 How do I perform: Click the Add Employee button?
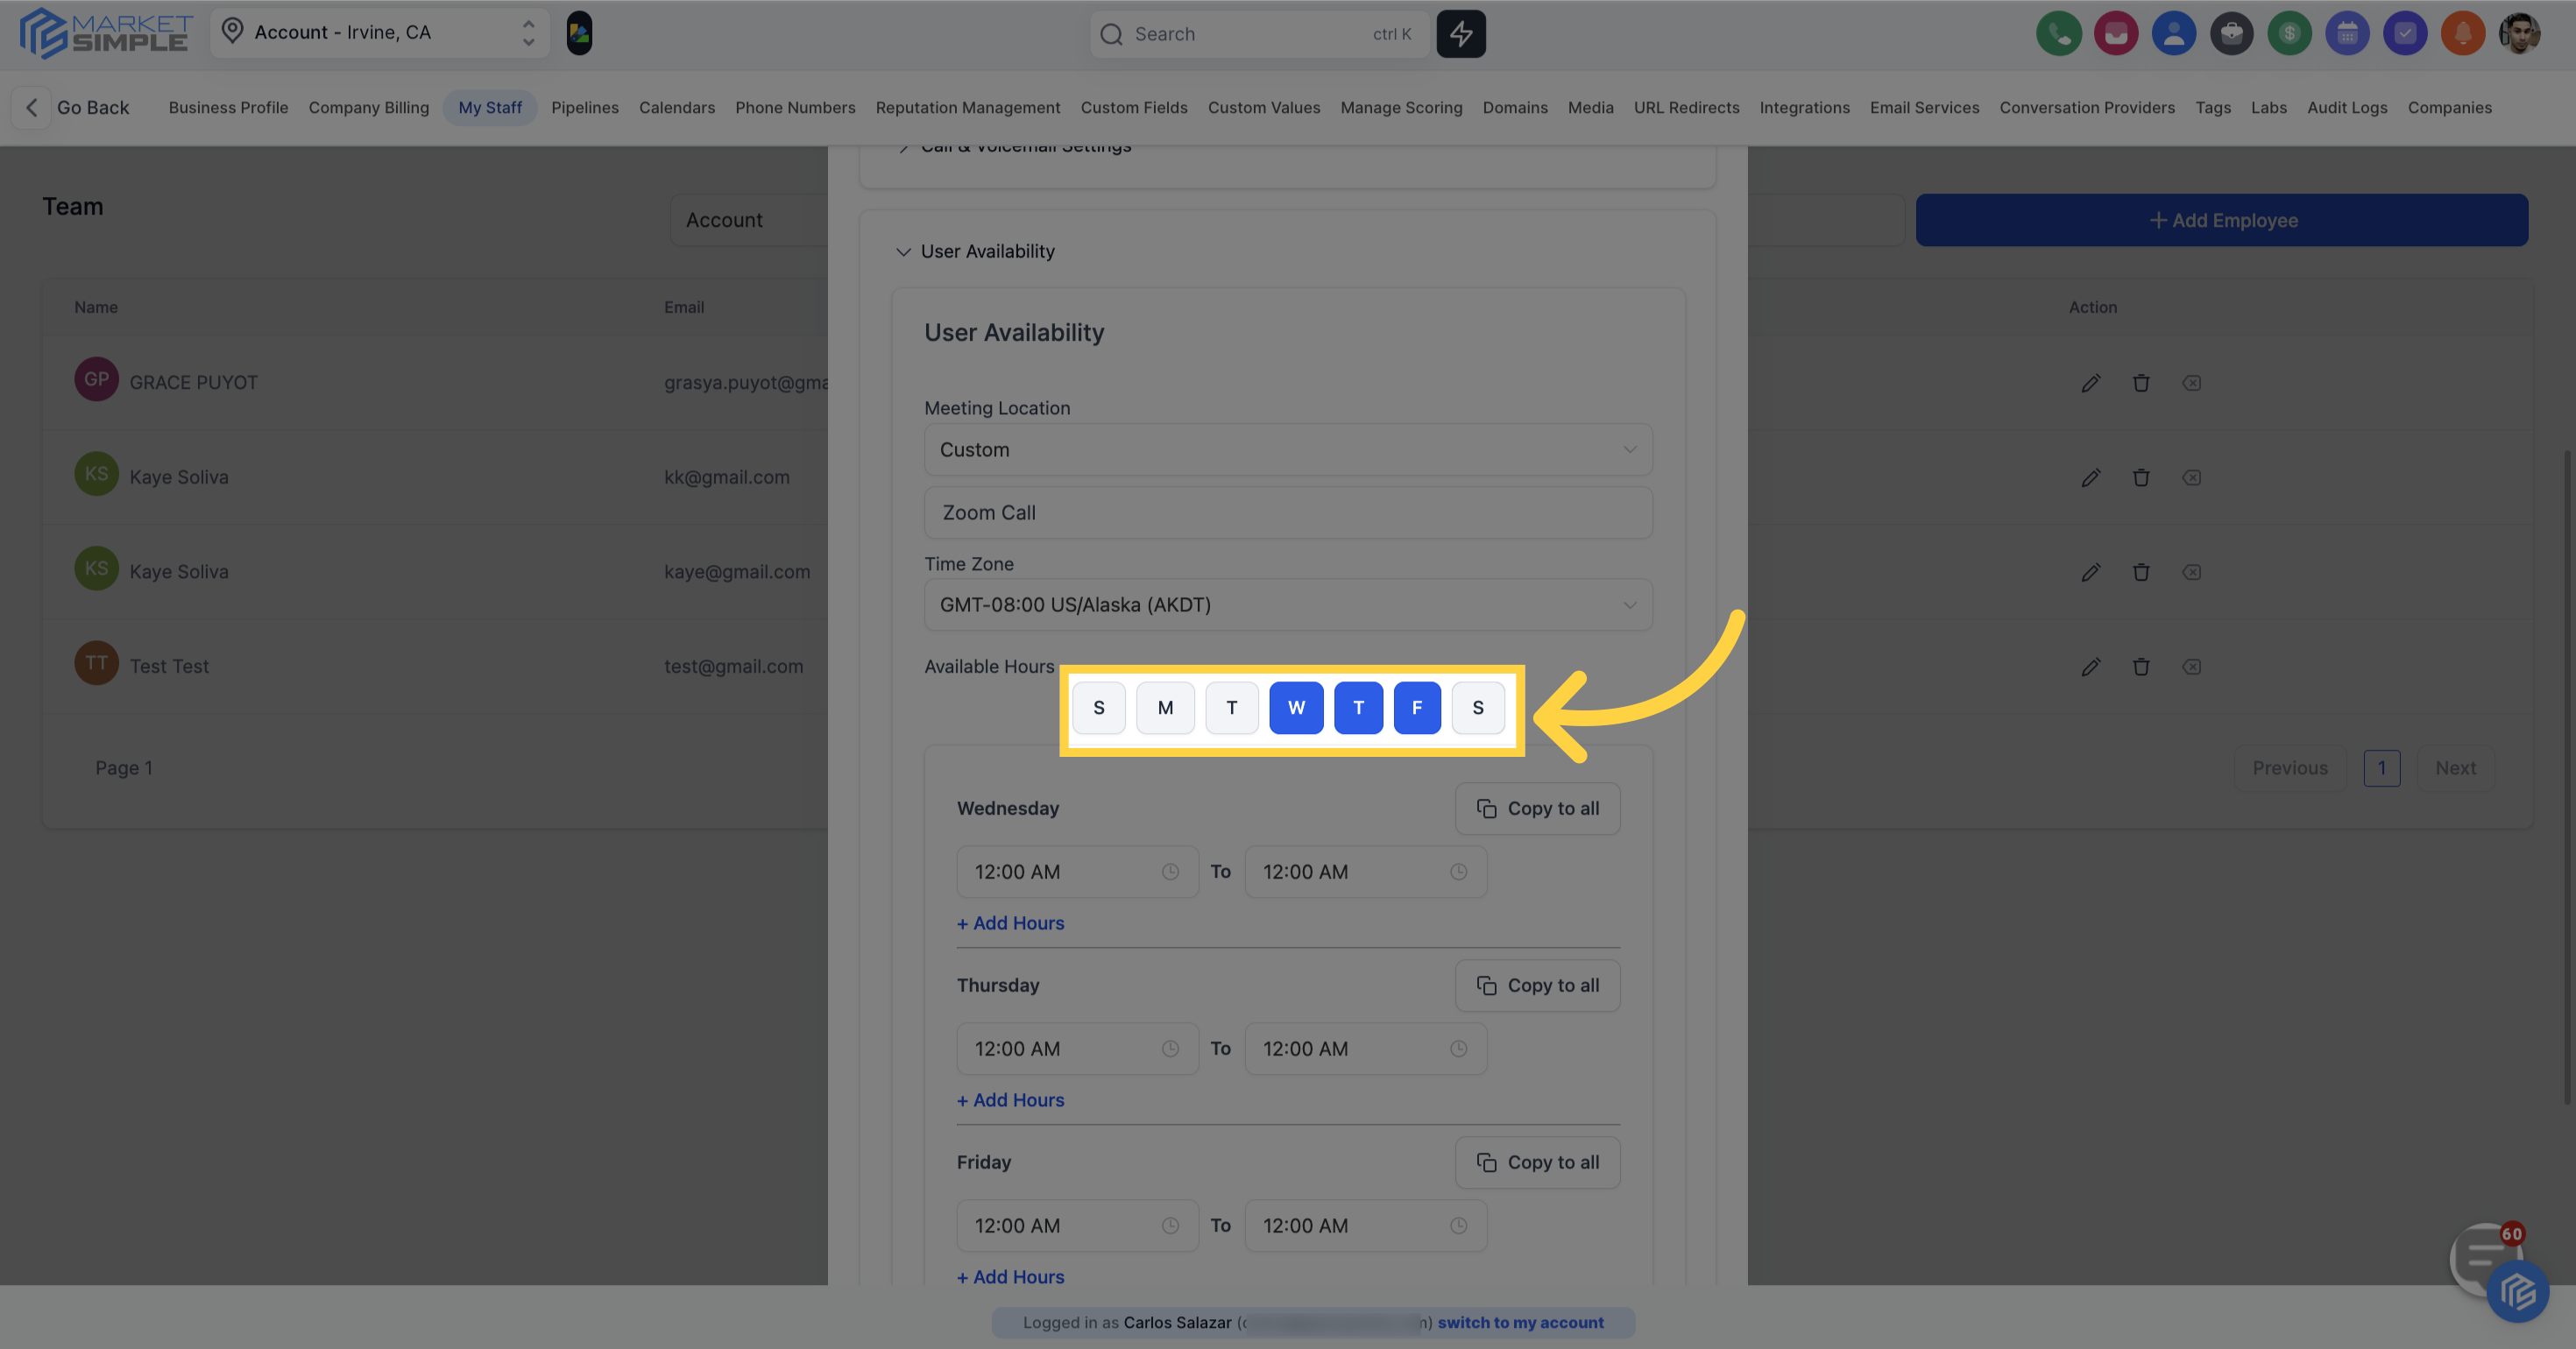pos(2222,220)
